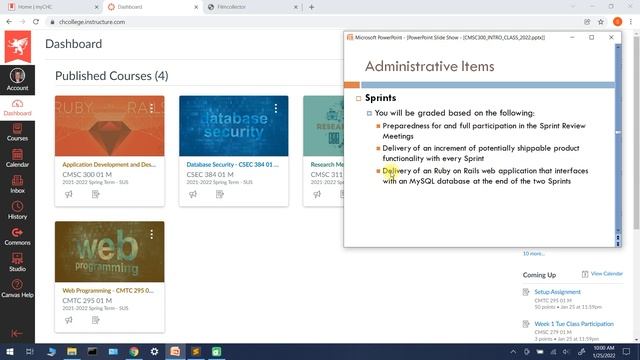Open Database Security - CSEC 384 01 link
Screen dimensions: 640x360
[x=233, y=164]
